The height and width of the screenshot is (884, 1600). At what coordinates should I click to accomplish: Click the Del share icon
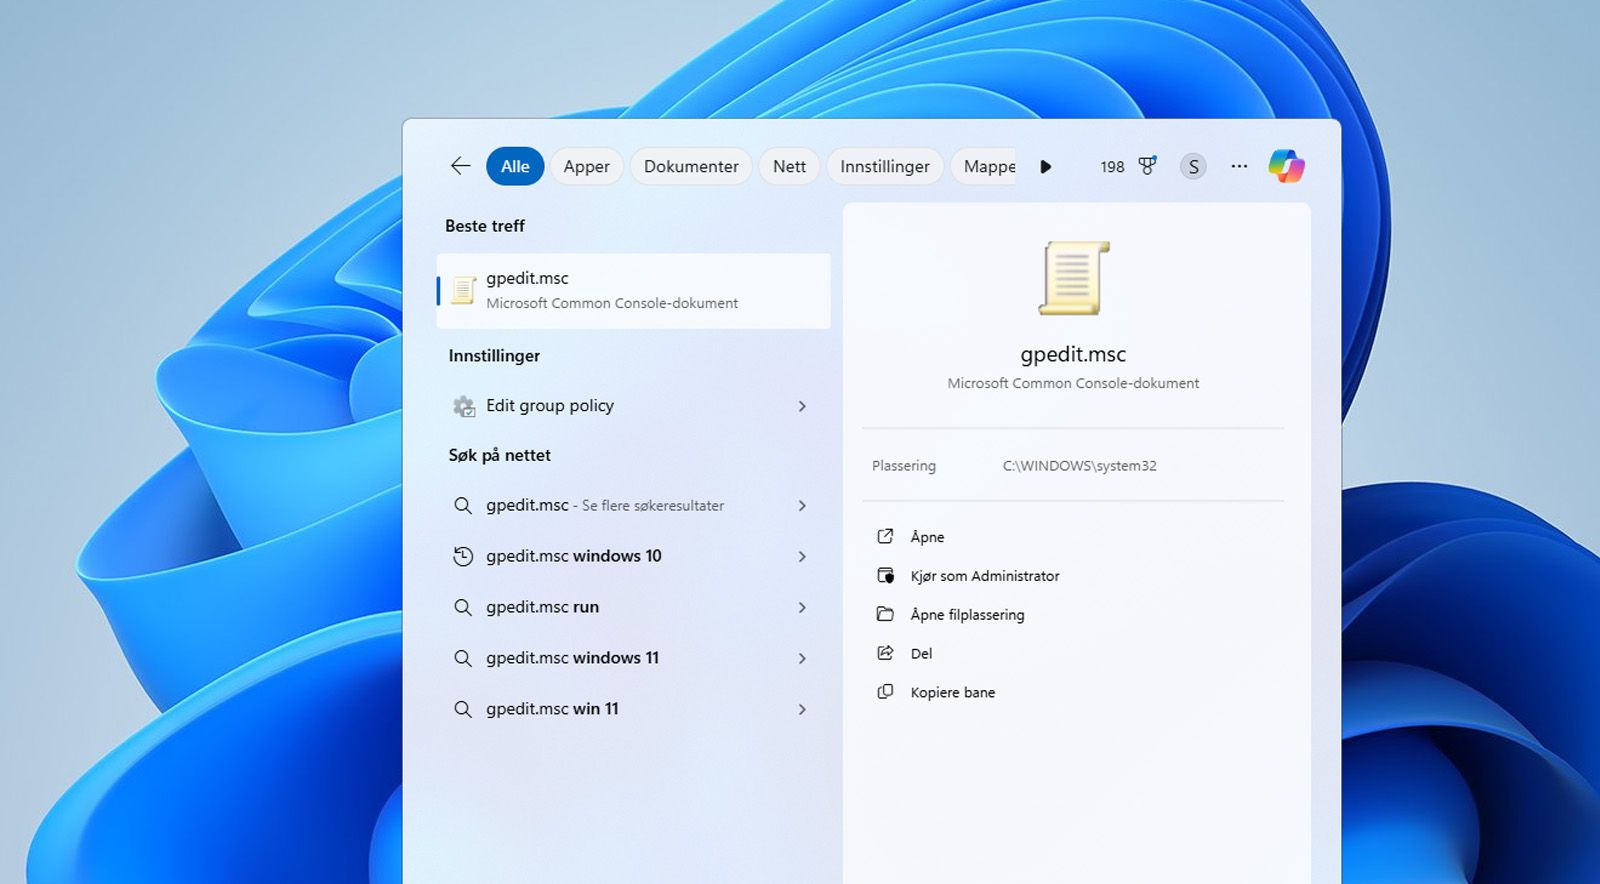tap(885, 653)
